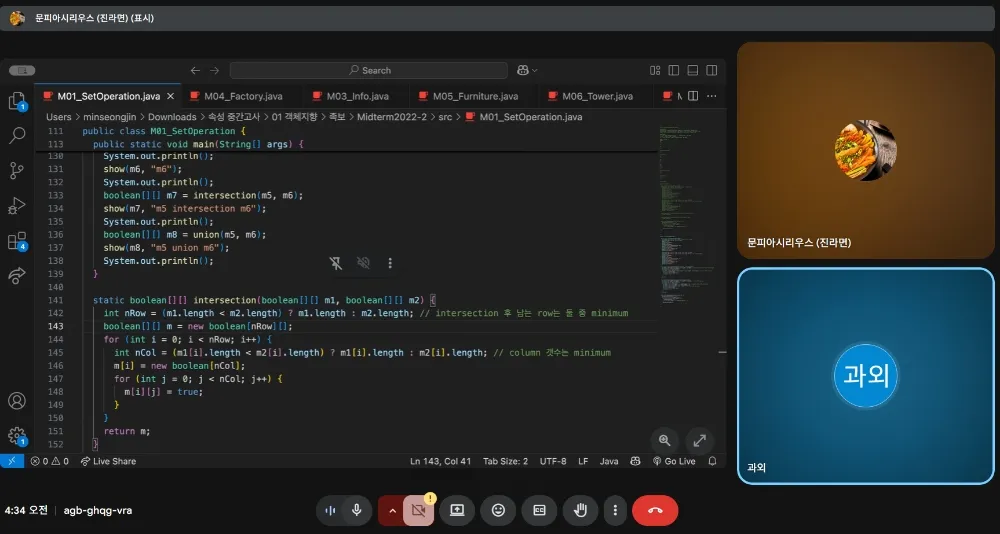Click the Go Back arrow in VS Code title bar
This screenshot has height=534, width=1000.
tap(195, 70)
